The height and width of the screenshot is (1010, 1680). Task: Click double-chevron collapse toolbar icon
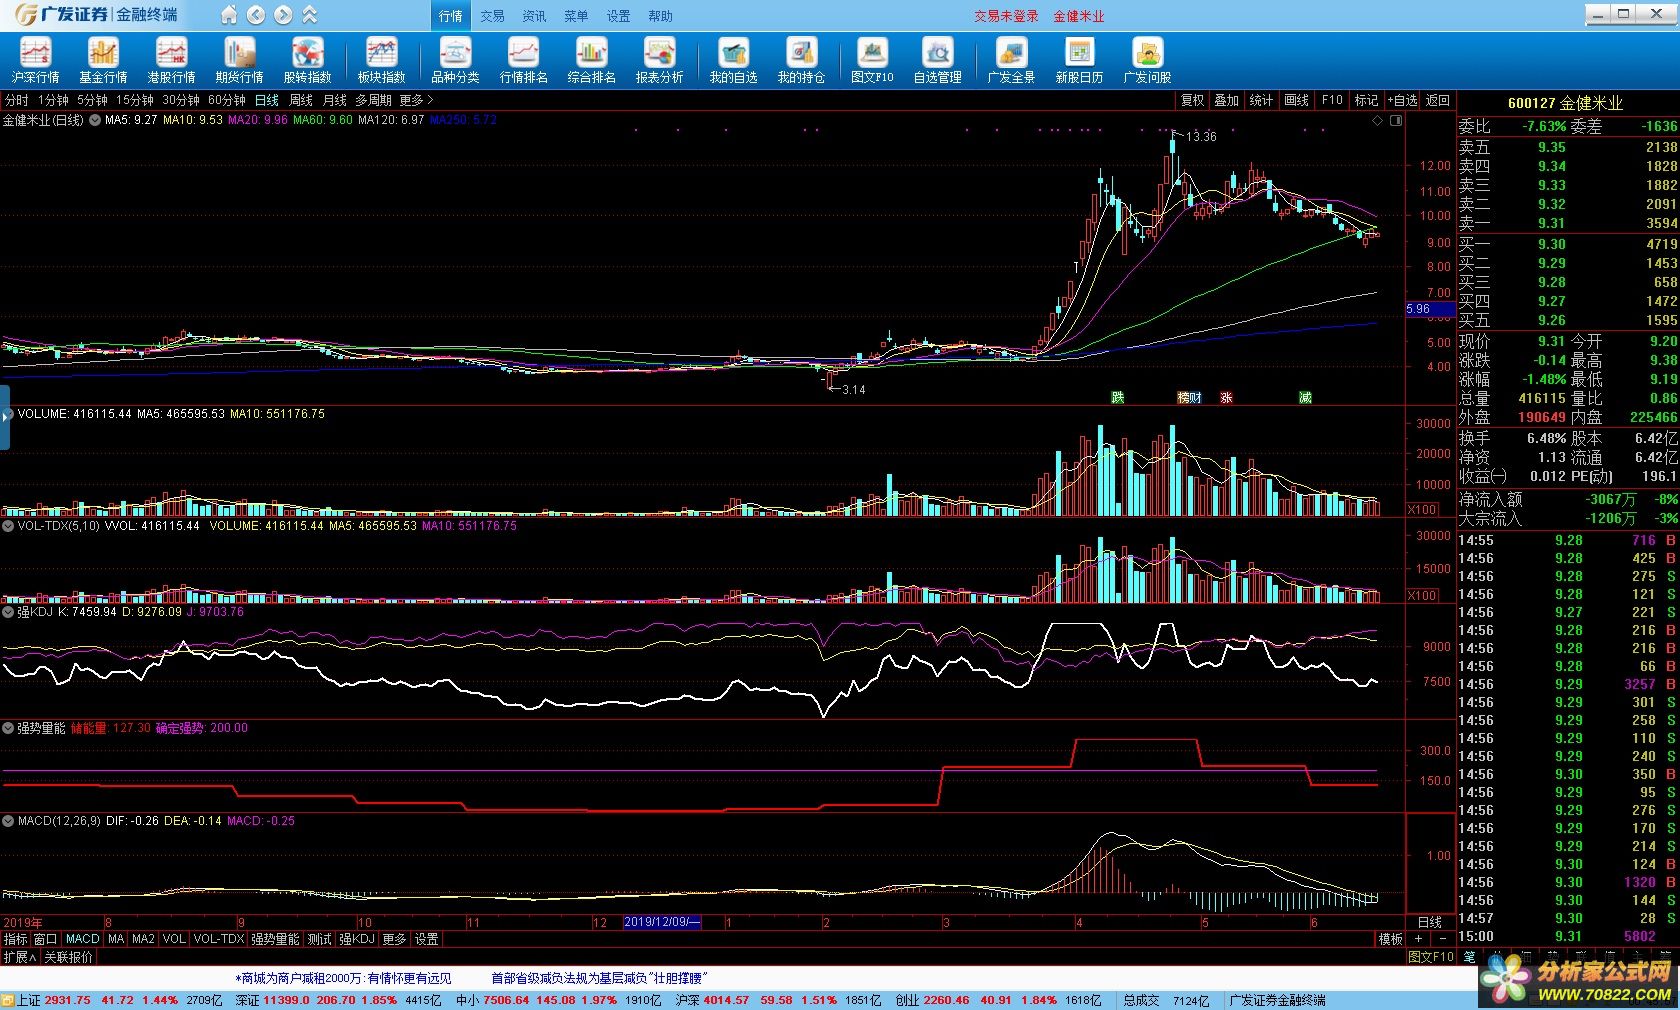tap(310, 15)
